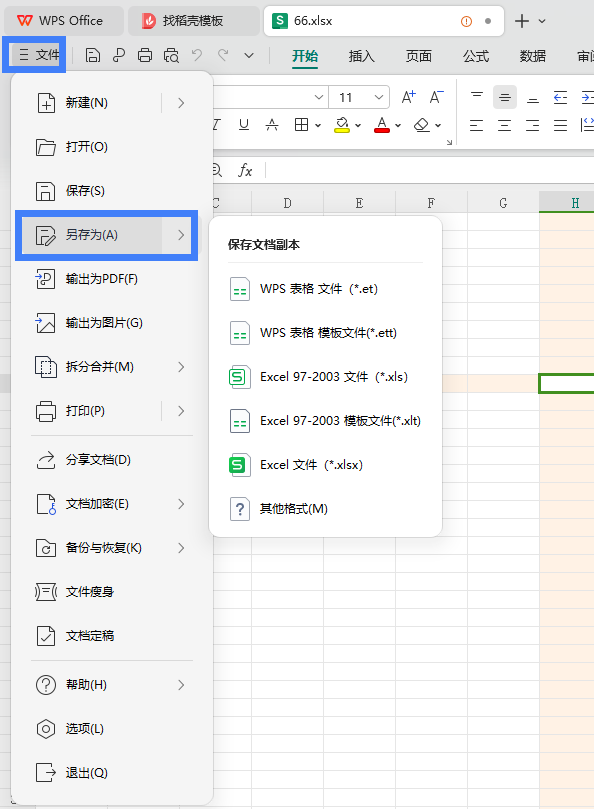The width and height of the screenshot is (594, 809).
Task: Switch to the 找稻壳模板 tab
Action: point(194,21)
